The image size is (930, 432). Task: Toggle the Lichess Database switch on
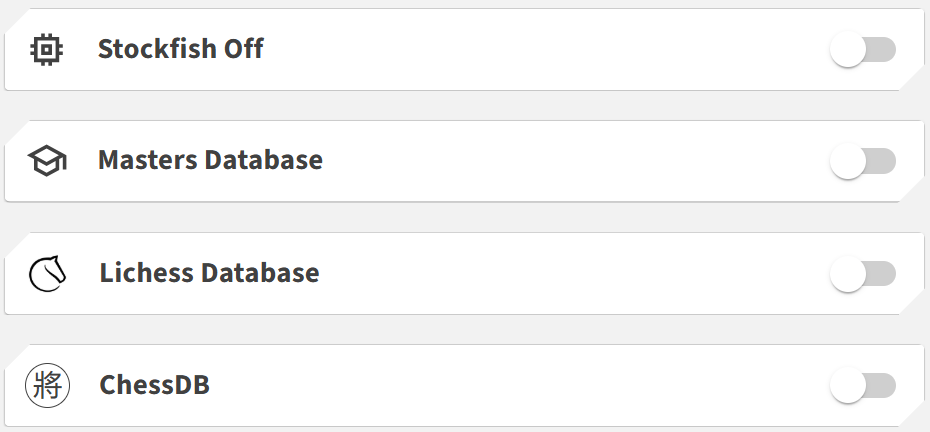(x=862, y=273)
